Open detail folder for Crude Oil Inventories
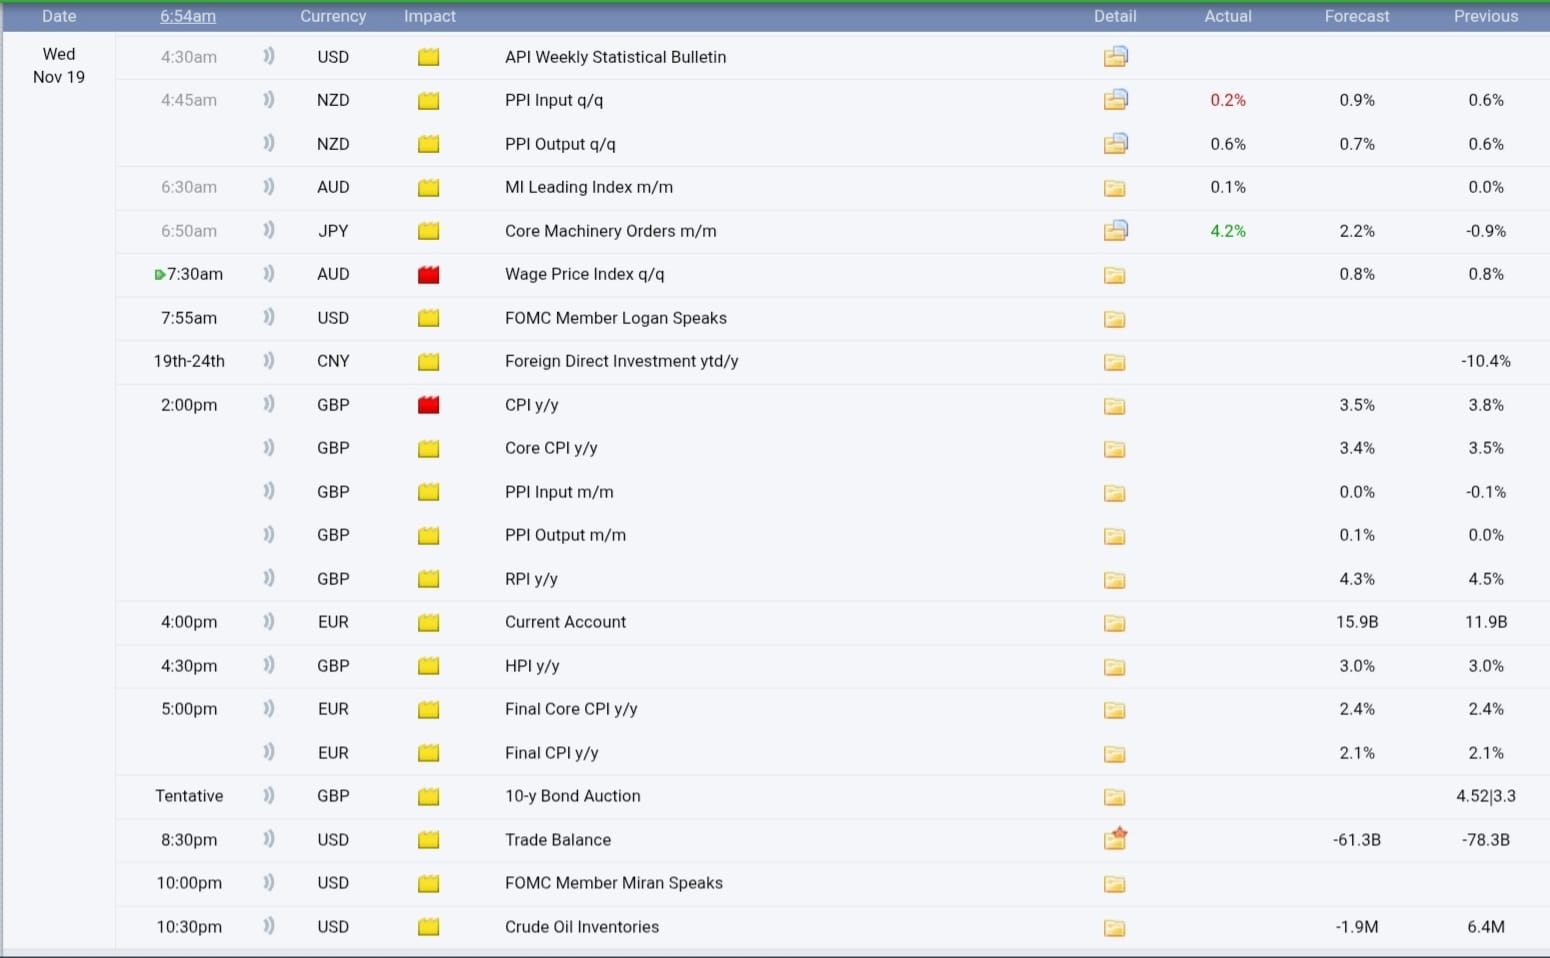This screenshot has width=1550, height=958. click(x=1114, y=928)
